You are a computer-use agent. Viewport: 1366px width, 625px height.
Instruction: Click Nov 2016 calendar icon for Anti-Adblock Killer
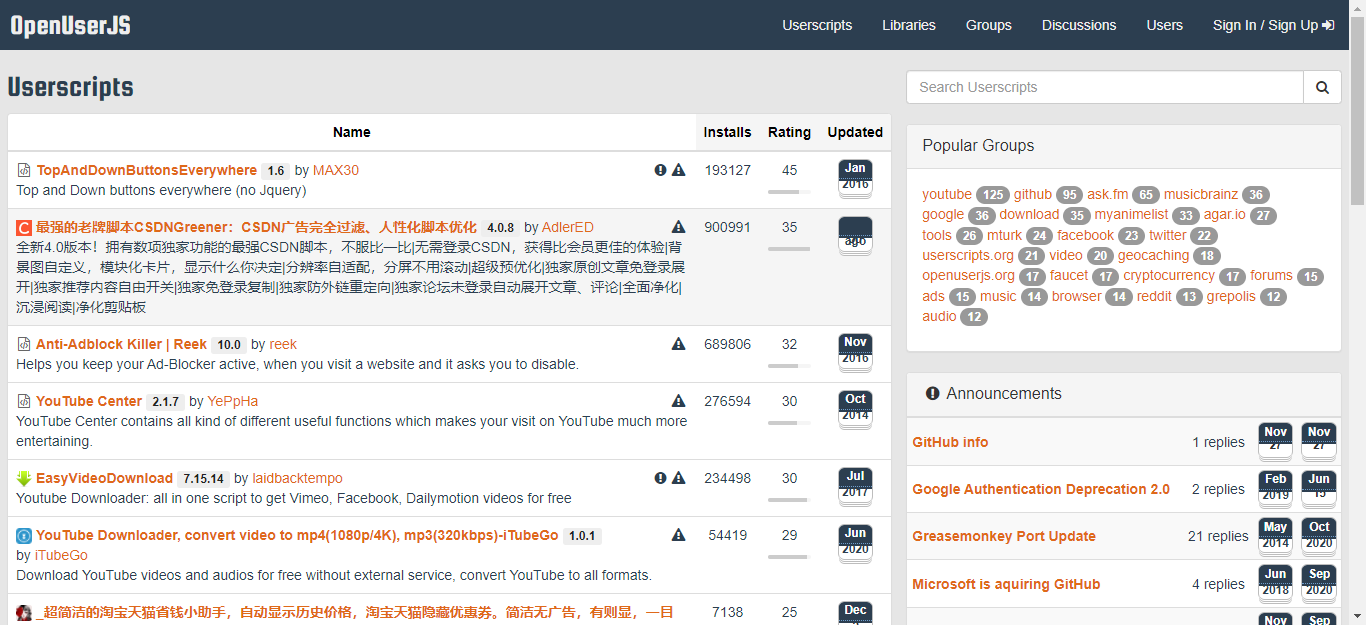click(855, 353)
